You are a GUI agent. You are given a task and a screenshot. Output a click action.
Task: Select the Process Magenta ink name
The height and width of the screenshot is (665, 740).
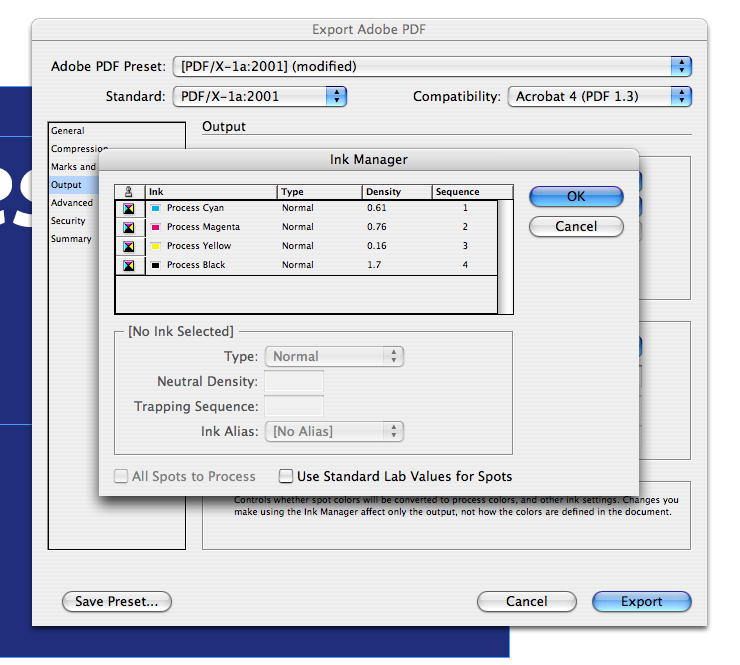tap(203, 227)
